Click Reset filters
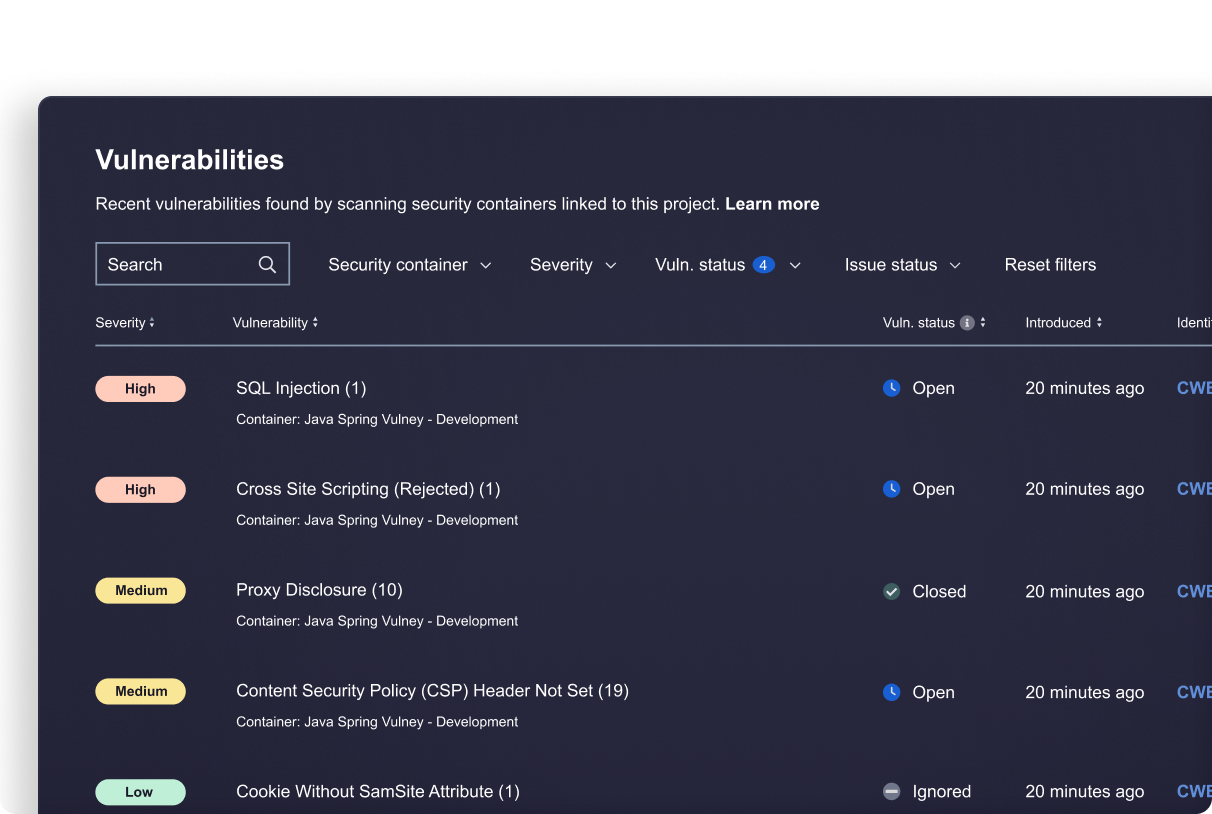Screen dimensions: 1212x814 coord(1050,264)
